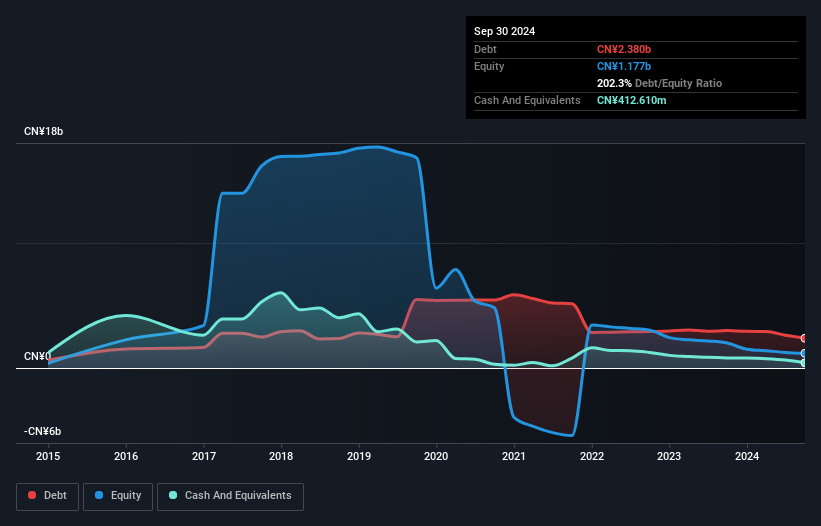The height and width of the screenshot is (526, 821).
Task: Select the 2017 x-axis label
Action: click(204, 456)
